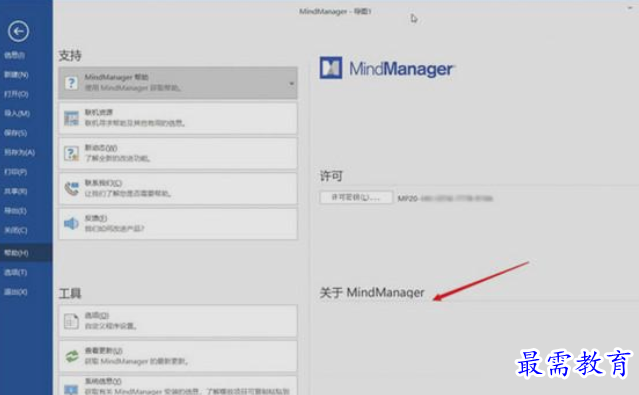Viewport: 639px width, 395px height.
Task: Select 新建(N) in the sidebar
Action: pos(16,75)
